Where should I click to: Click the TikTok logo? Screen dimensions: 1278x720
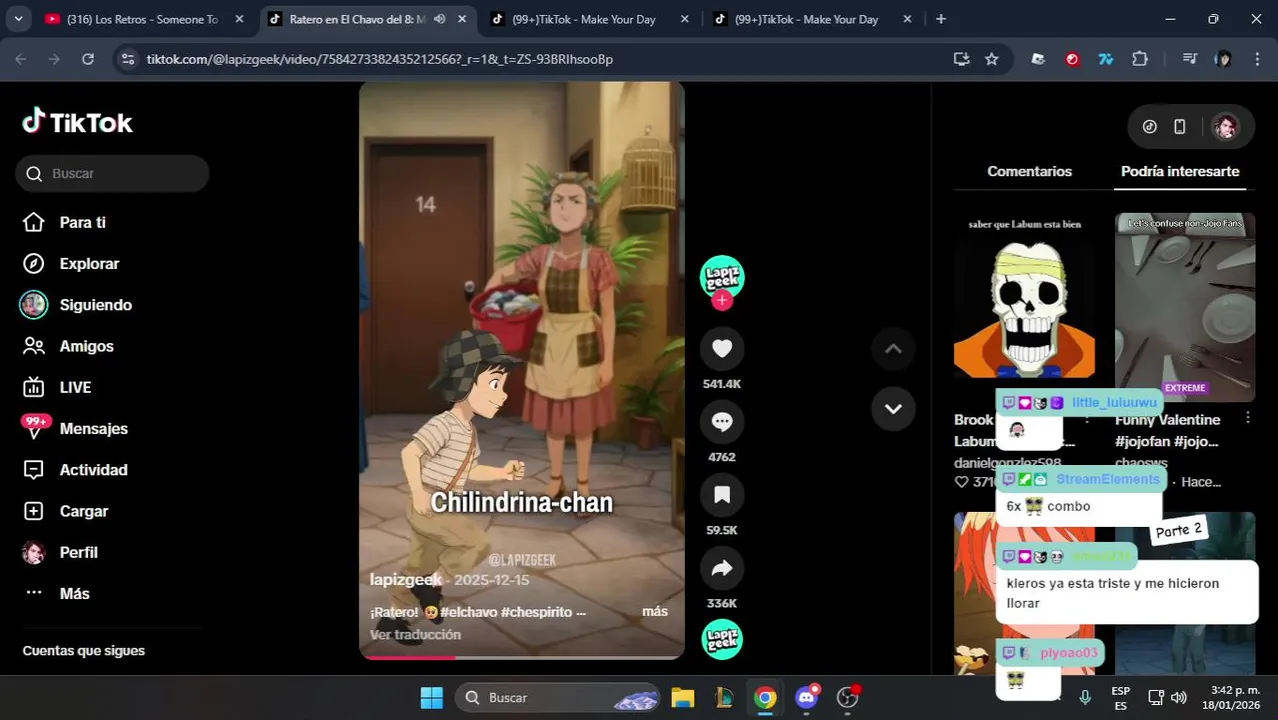click(77, 122)
